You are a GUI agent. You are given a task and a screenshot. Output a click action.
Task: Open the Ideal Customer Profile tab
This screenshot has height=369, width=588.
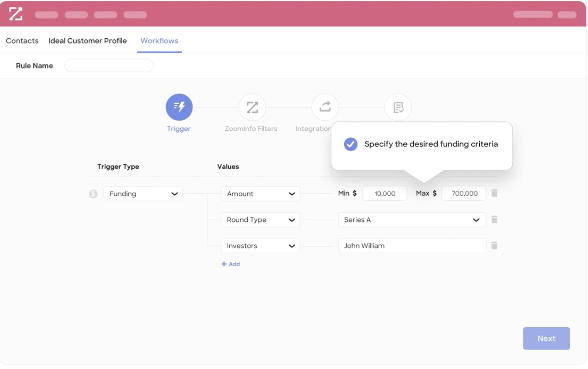[87, 40]
